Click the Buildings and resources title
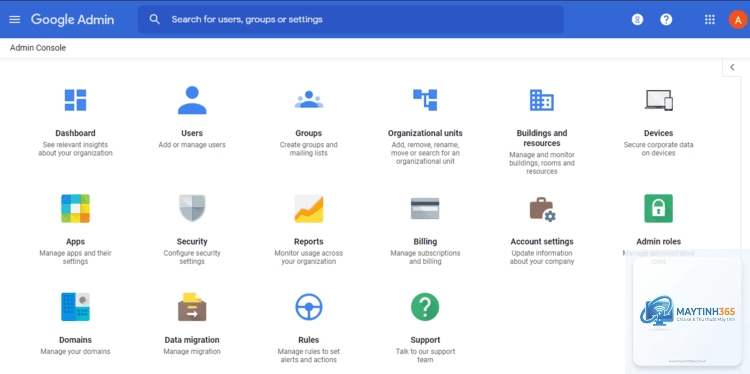750x374 pixels. [x=541, y=138]
